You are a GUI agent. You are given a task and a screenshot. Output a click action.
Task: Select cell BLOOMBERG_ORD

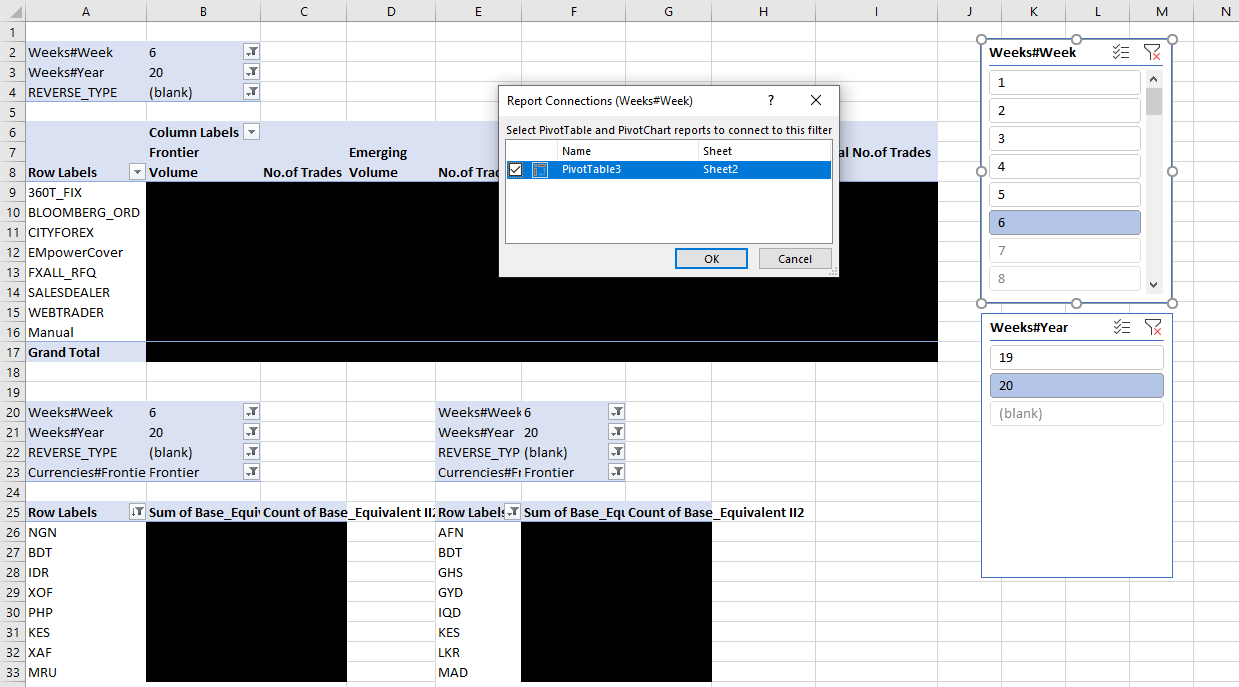pos(85,212)
